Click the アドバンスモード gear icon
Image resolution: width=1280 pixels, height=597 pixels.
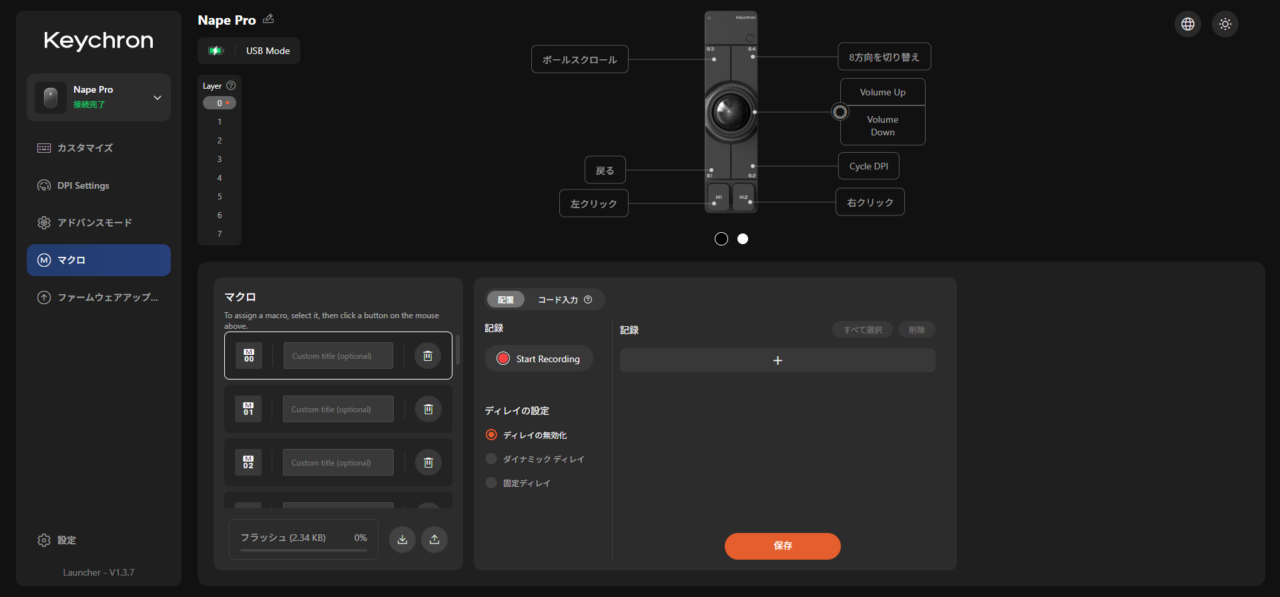pyautogui.click(x=44, y=223)
